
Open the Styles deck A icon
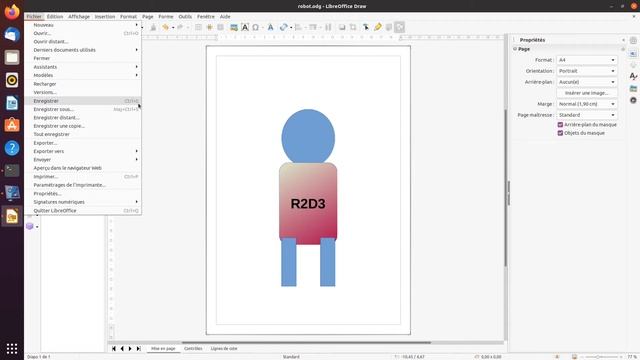coord(633,76)
